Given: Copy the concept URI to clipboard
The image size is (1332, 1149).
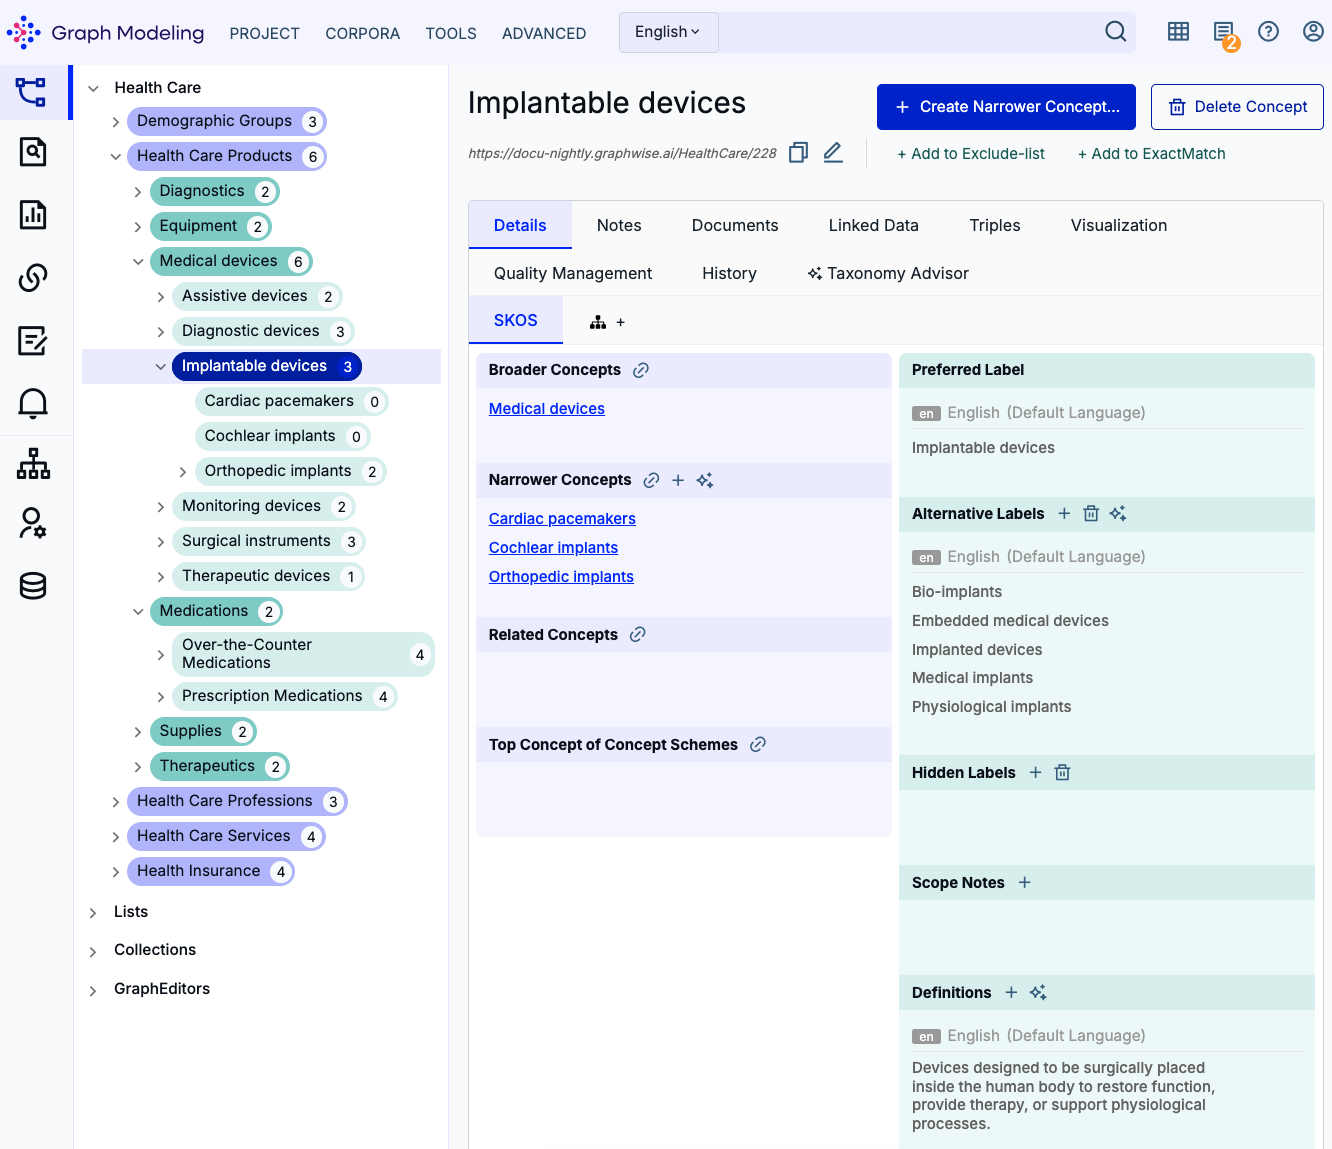Looking at the screenshot, I should (798, 153).
